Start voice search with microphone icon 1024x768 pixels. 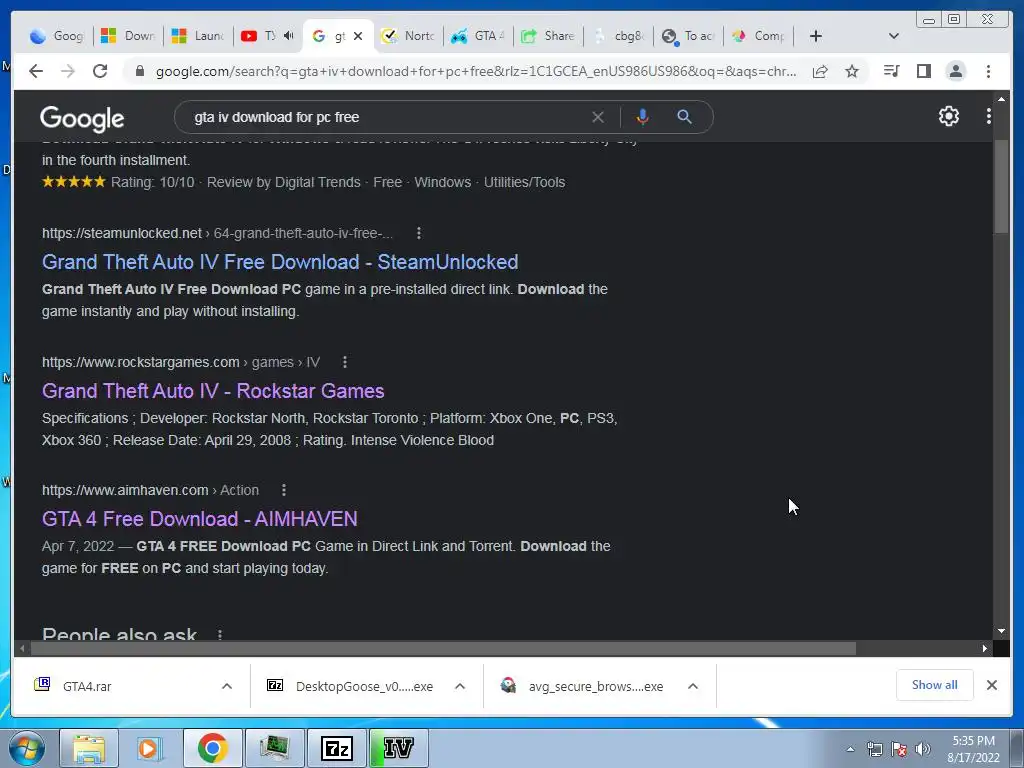click(x=643, y=117)
